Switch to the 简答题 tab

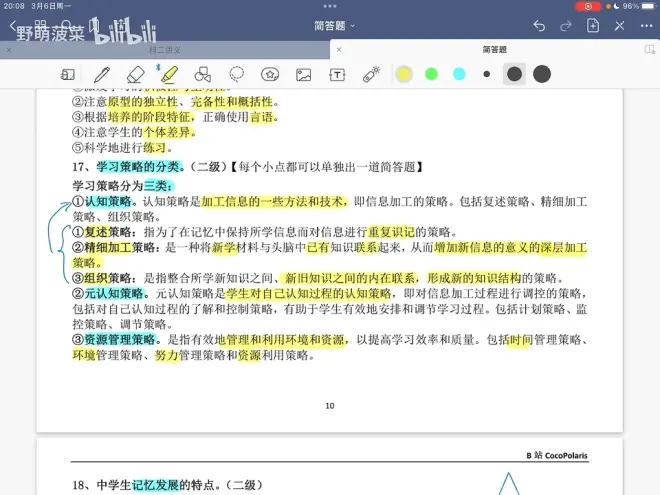point(494,49)
